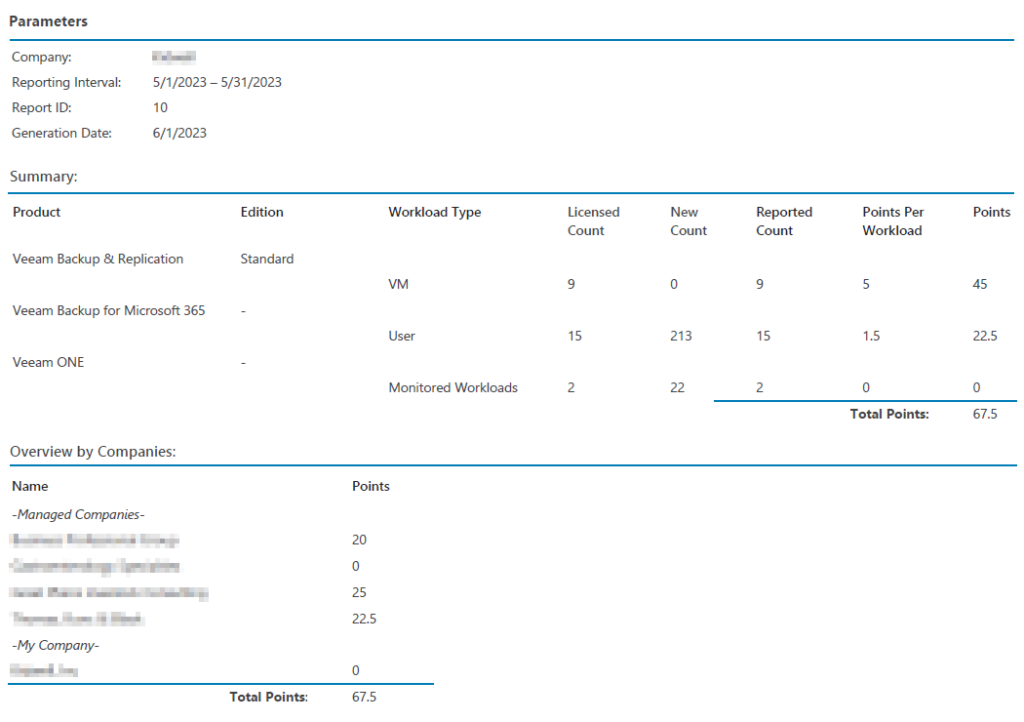Click the "22.5" points in Overview by Companies
Viewport: 1024px width, 722px height.
[364, 619]
